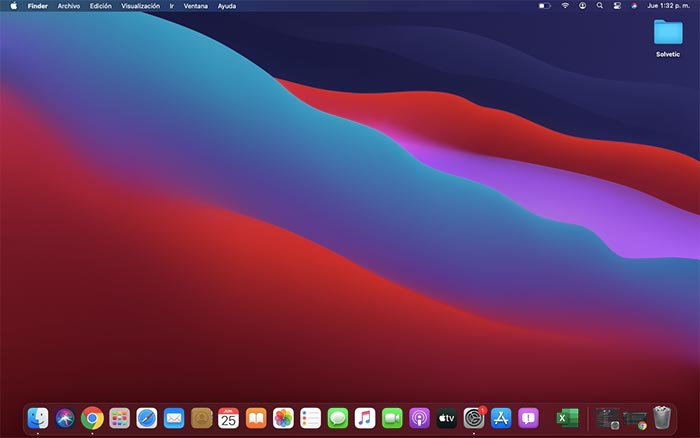This screenshot has height=438, width=700.
Task: Select the Solvetic folder on desktop
Action: coord(667,33)
